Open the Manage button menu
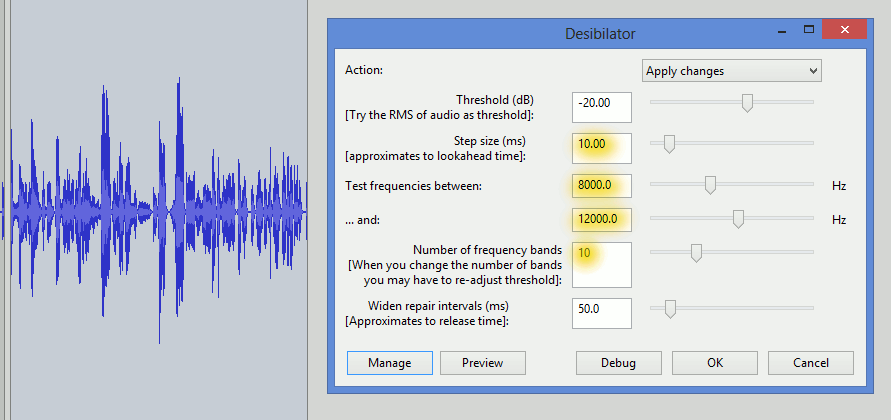 390,363
